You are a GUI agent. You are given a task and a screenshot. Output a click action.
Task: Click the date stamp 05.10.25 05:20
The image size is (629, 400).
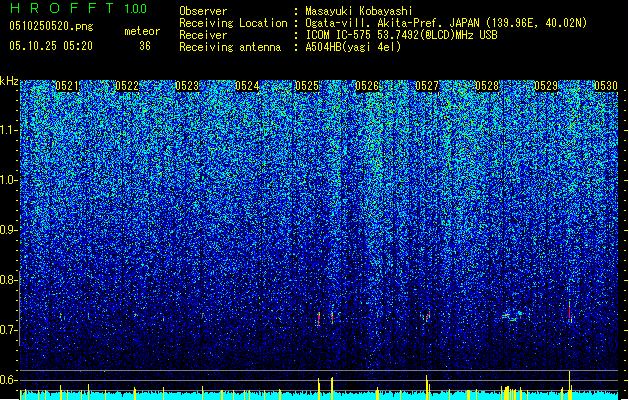click(x=51, y=46)
